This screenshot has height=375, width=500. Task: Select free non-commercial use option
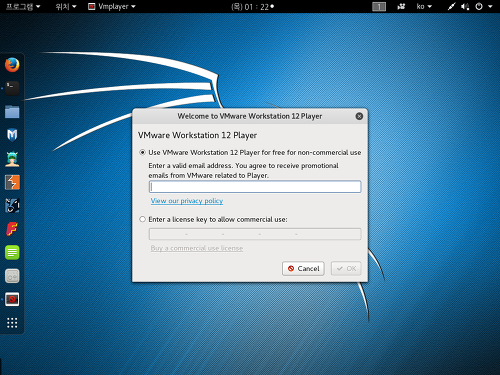click(x=142, y=152)
